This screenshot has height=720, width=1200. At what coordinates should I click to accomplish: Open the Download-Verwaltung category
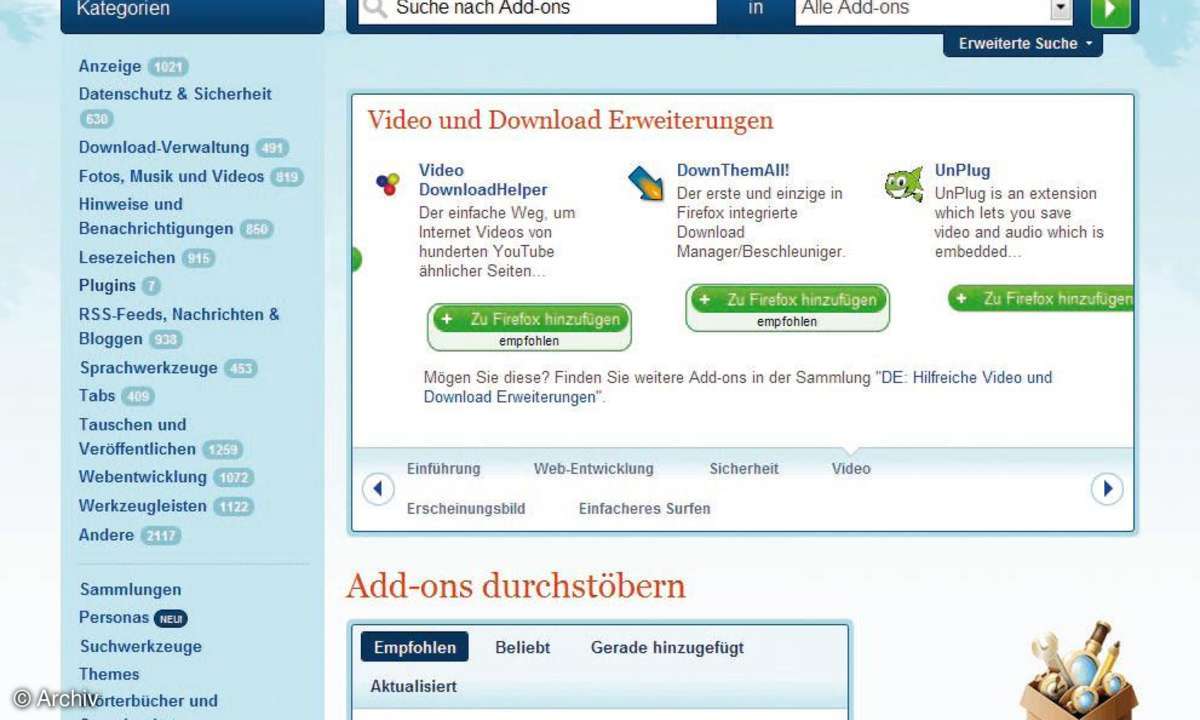(164, 148)
